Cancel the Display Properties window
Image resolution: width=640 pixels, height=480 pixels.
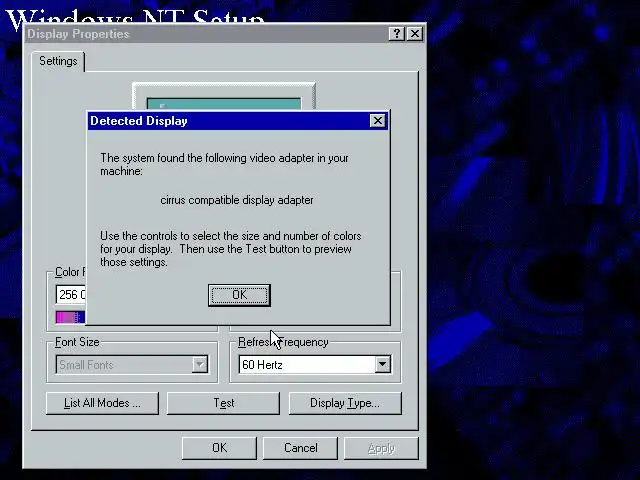[x=300, y=448]
